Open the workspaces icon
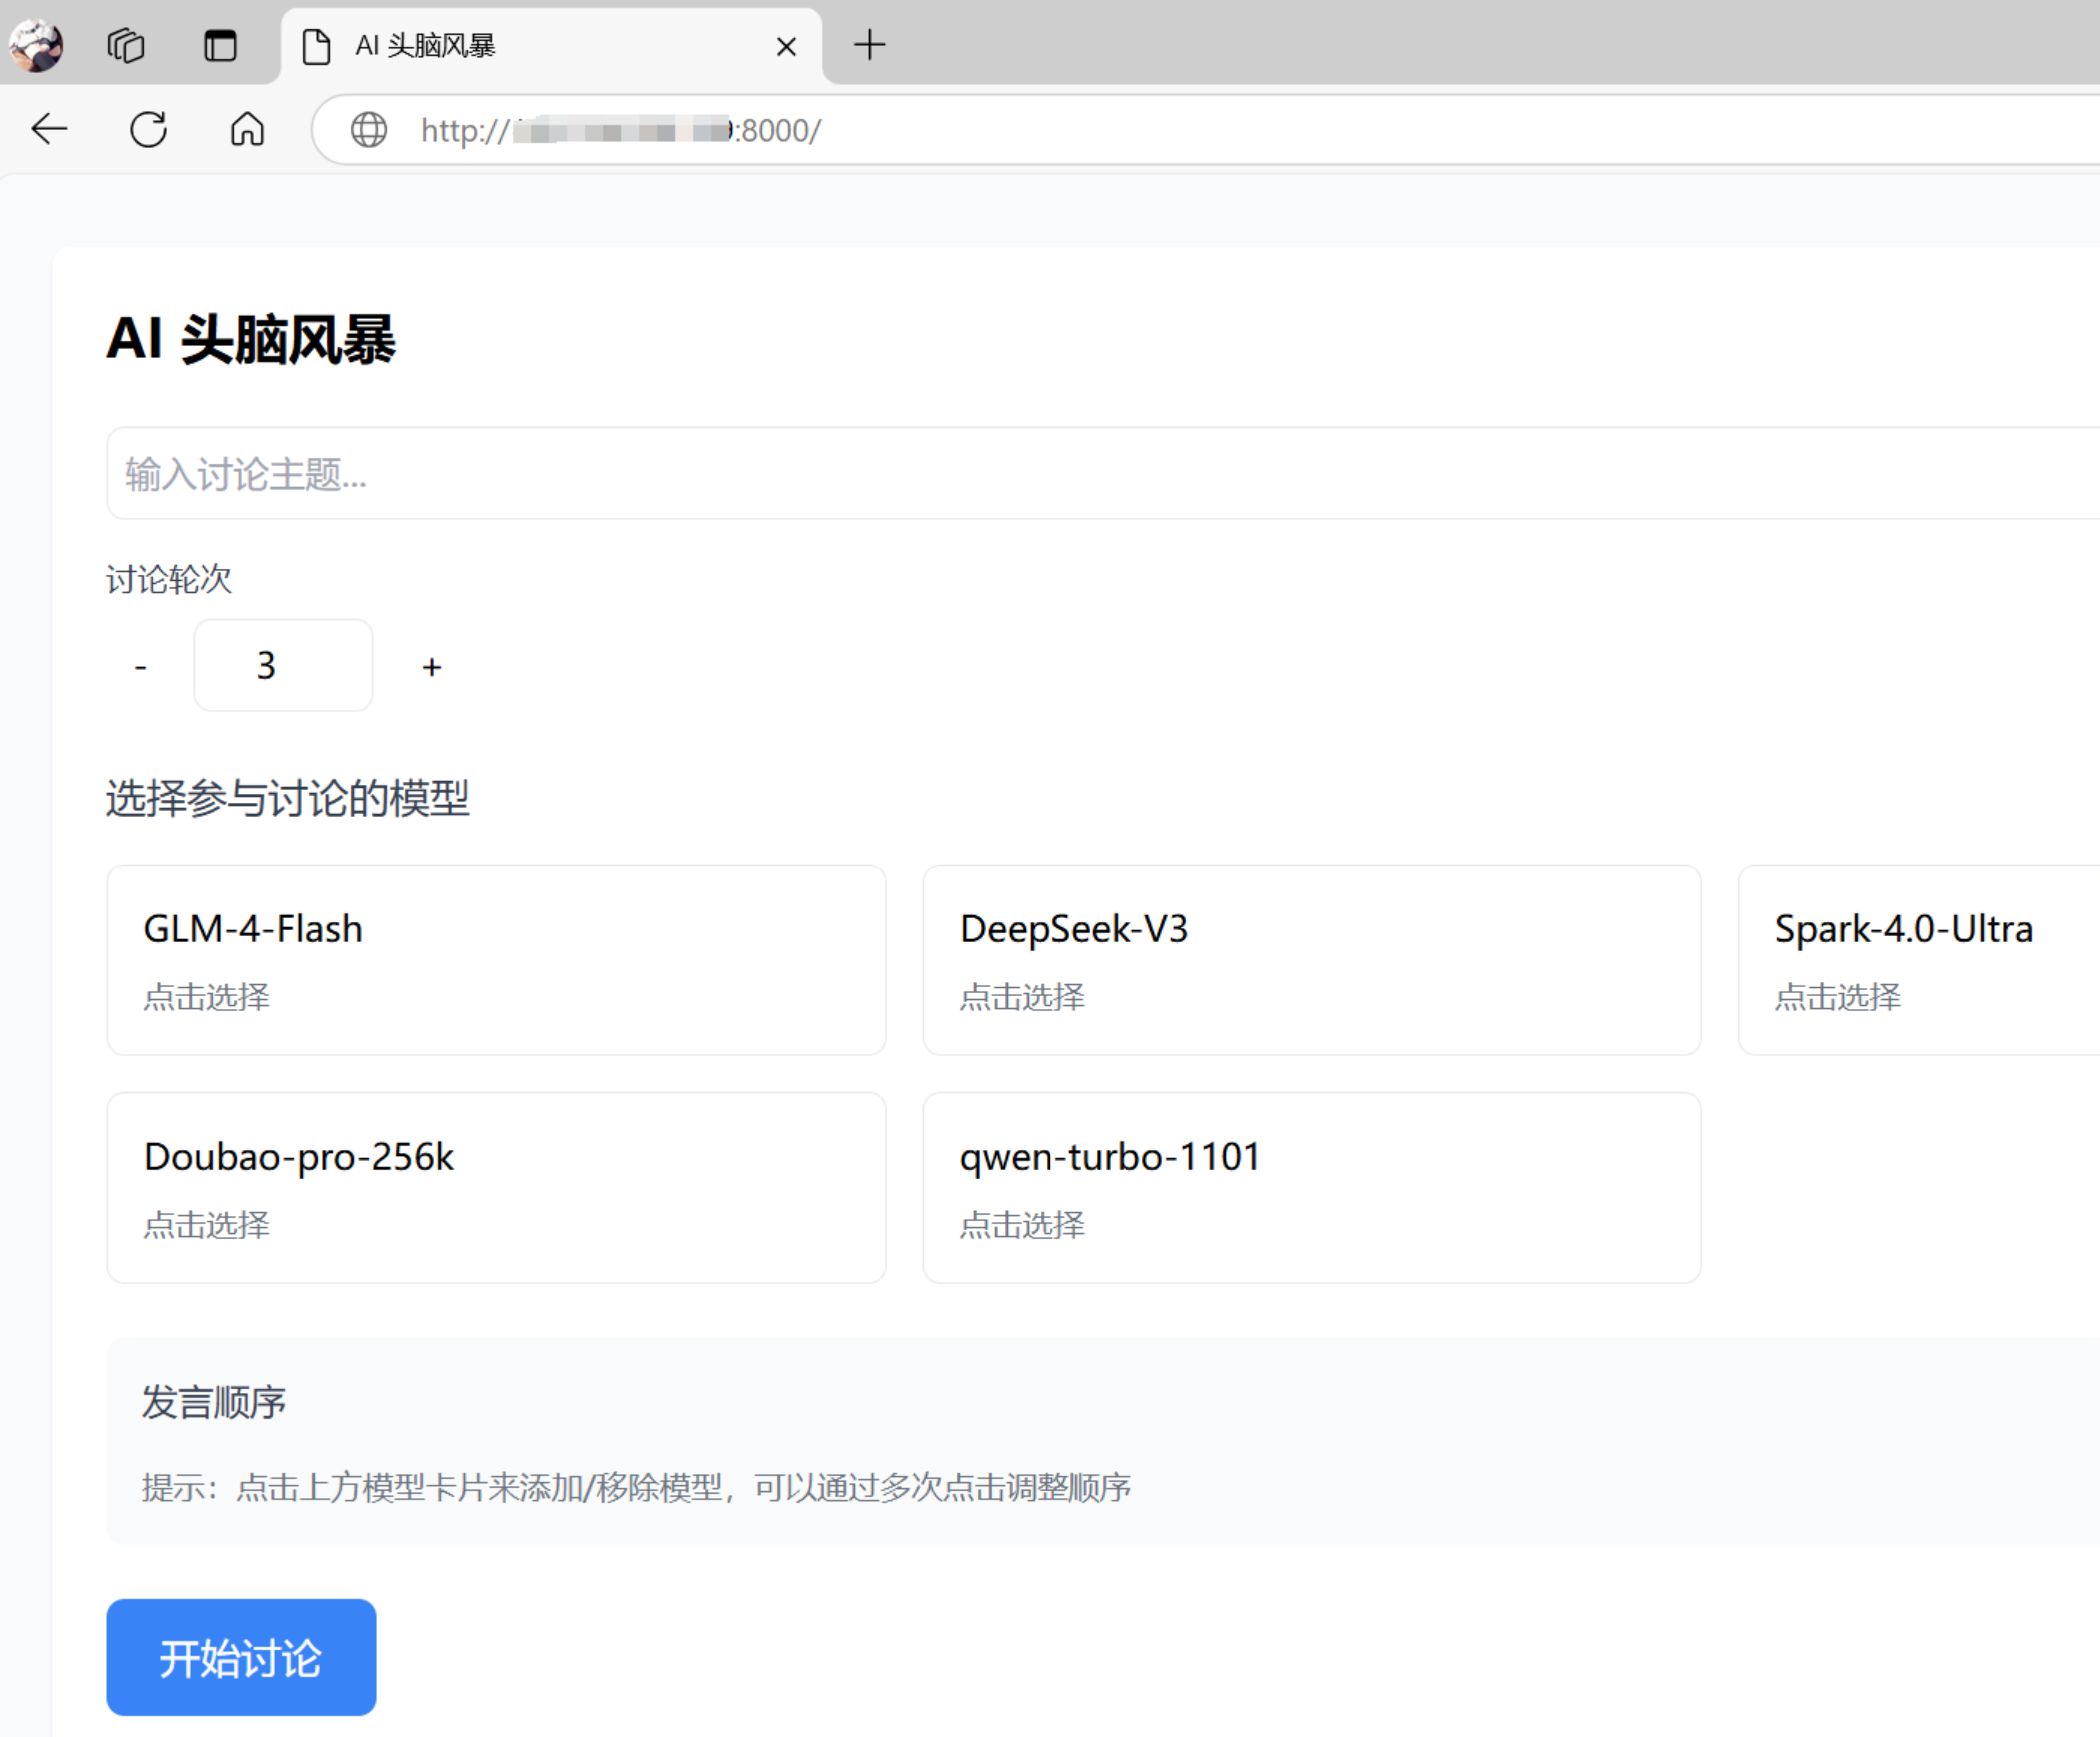 click(126, 45)
